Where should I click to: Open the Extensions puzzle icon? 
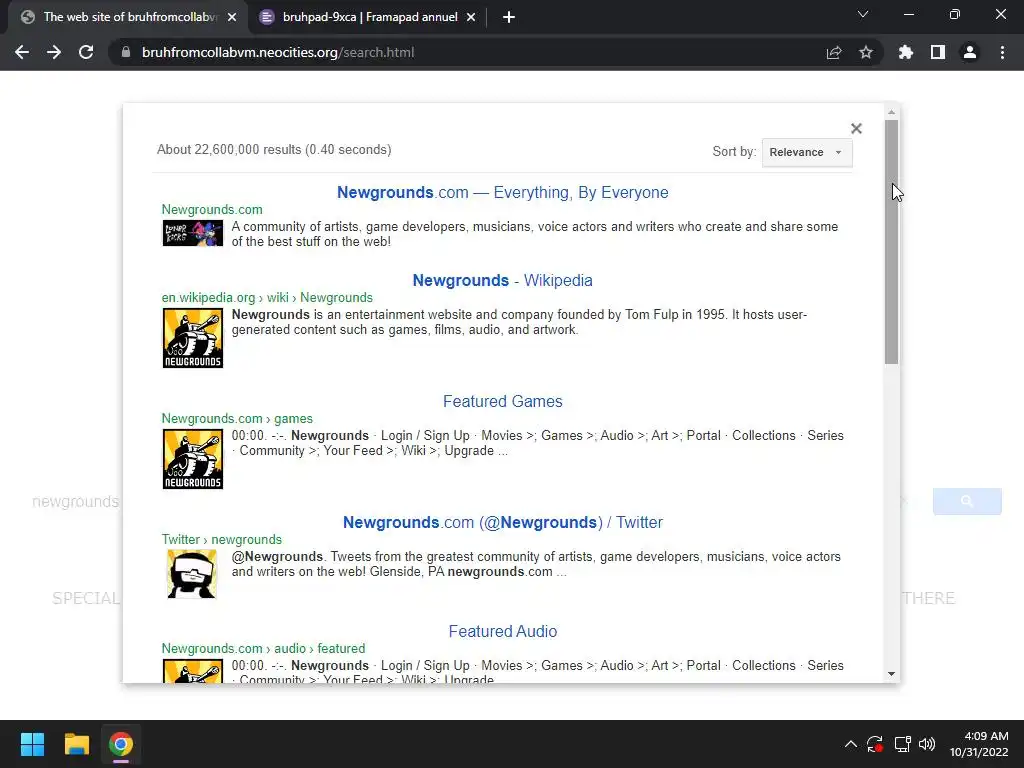pos(906,52)
